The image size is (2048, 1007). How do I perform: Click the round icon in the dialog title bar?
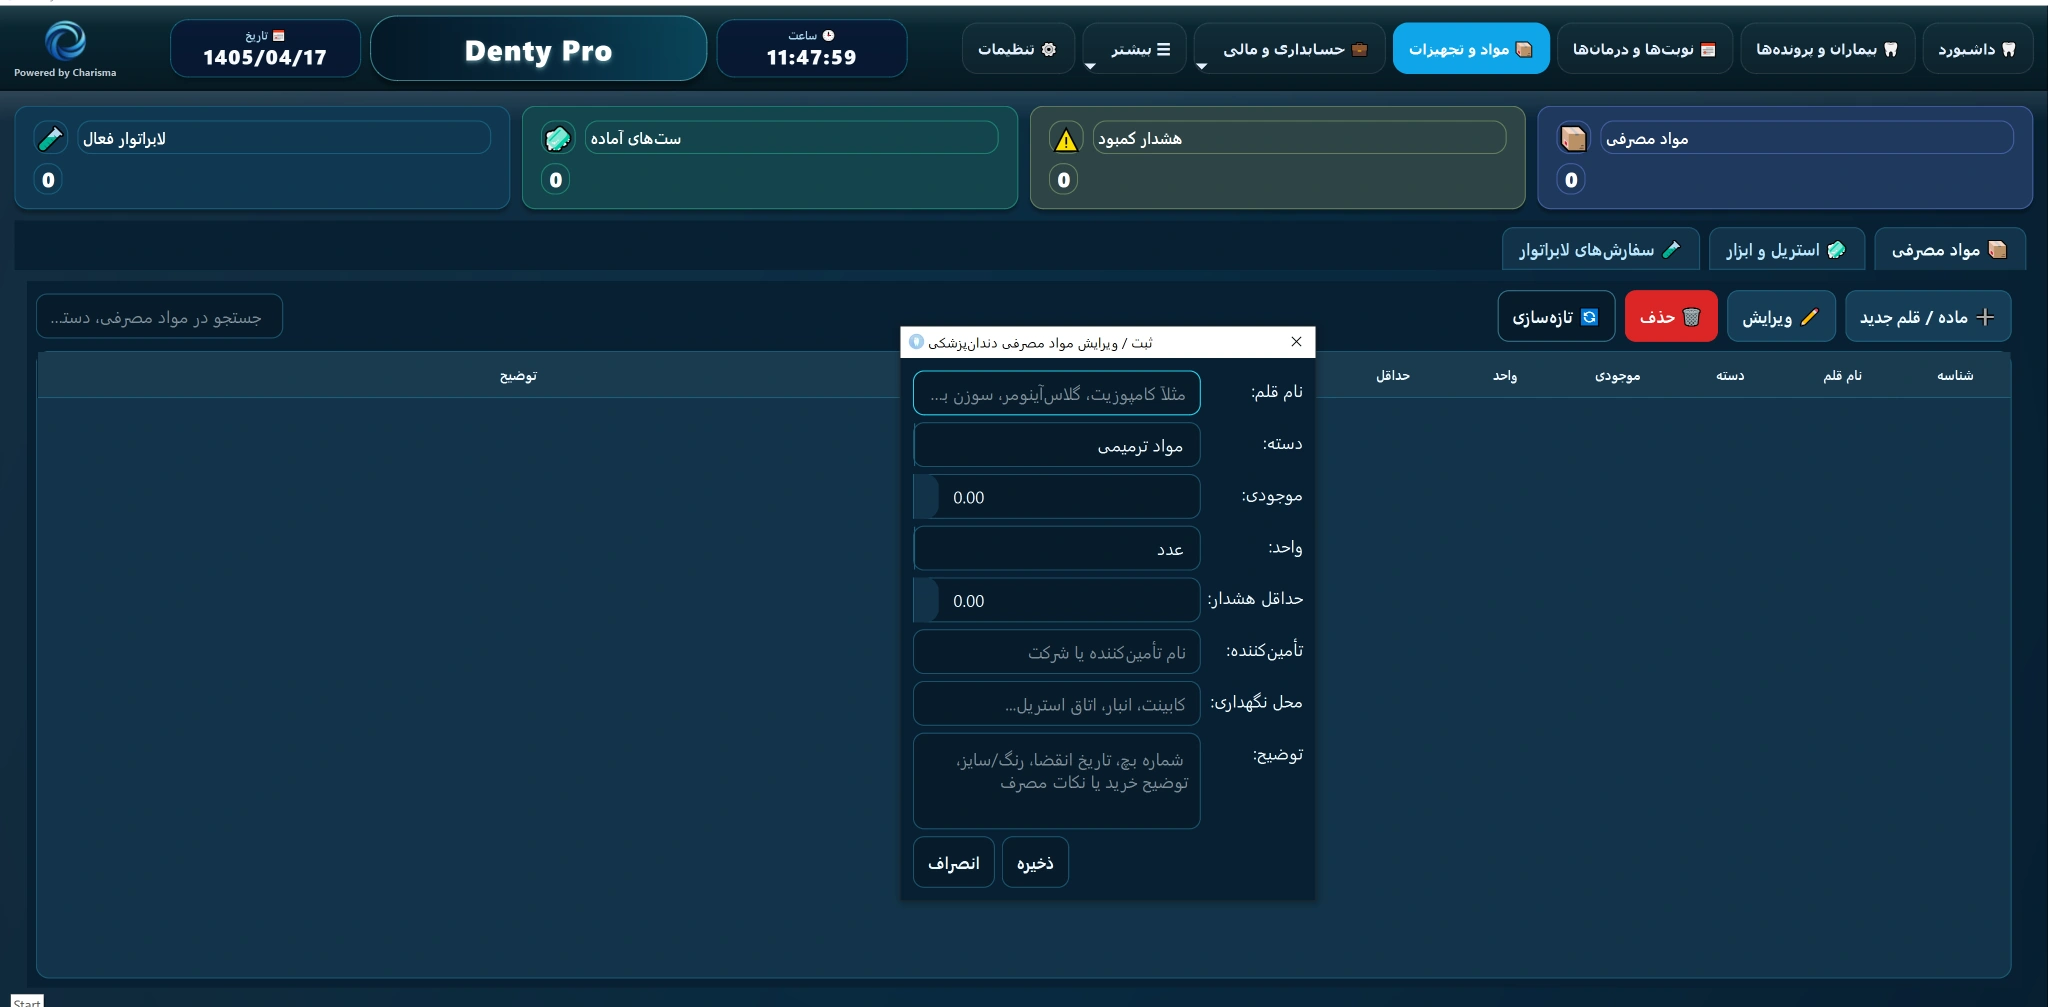pyautogui.click(x=916, y=342)
